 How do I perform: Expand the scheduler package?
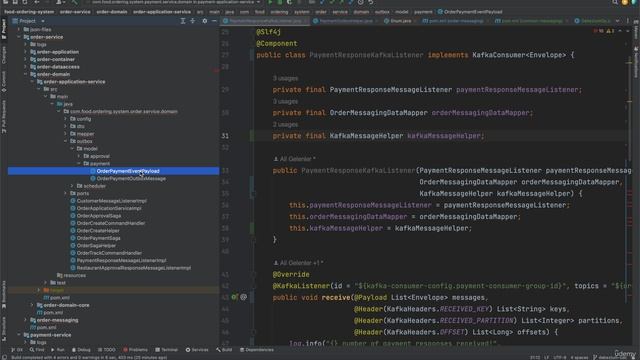tap(72, 186)
